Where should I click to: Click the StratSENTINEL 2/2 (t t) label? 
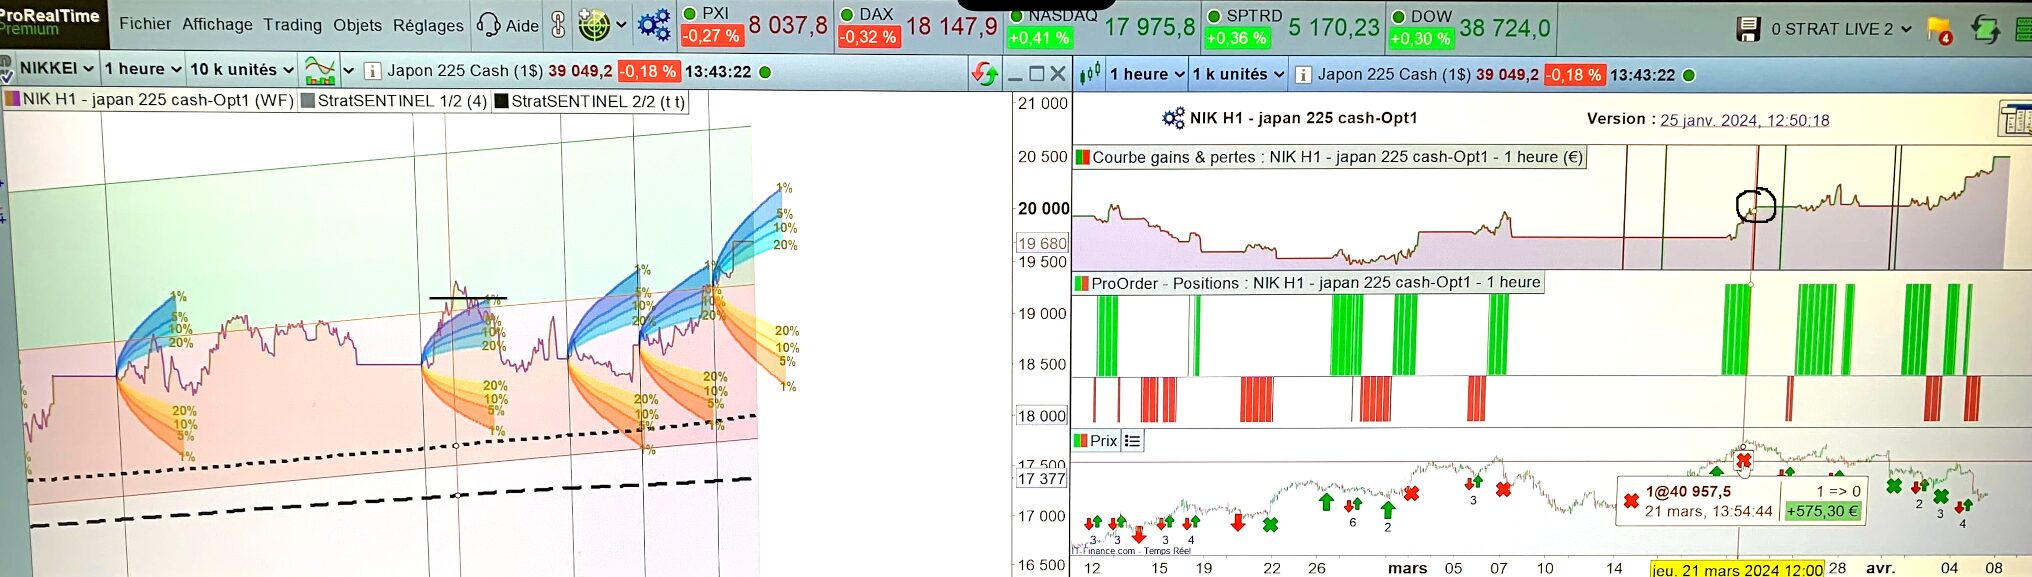(x=598, y=101)
